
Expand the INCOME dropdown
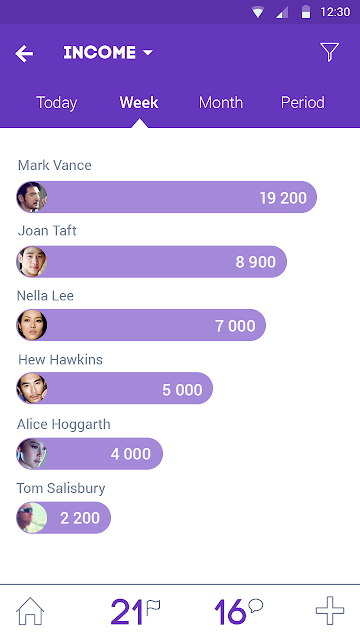[108, 53]
